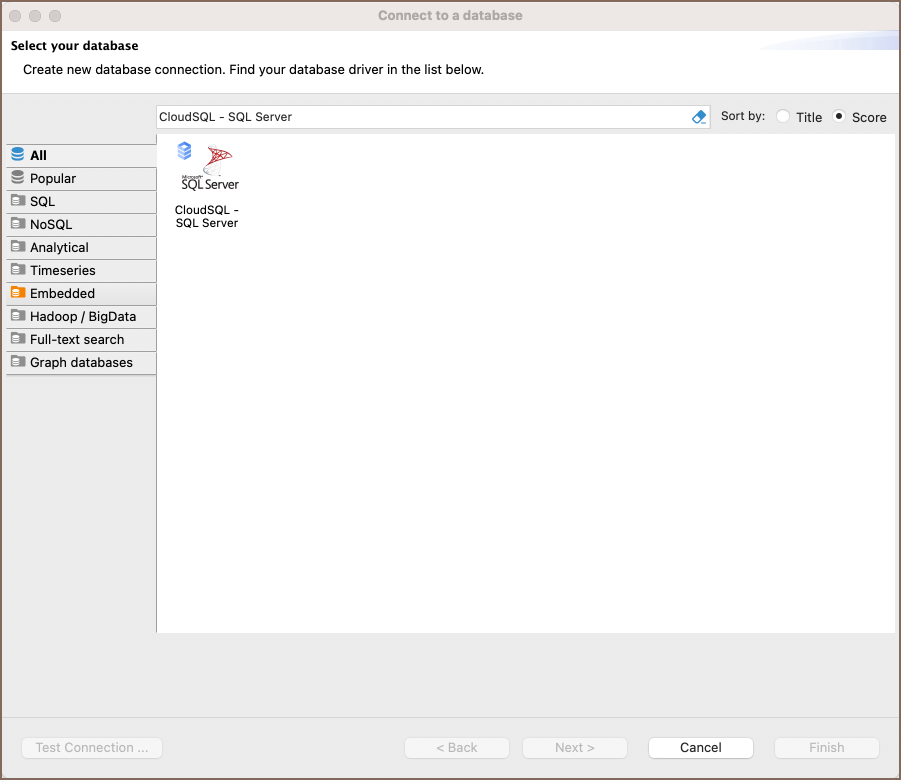Select the Score sort radio button
The image size is (901, 780).
tap(838, 116)
